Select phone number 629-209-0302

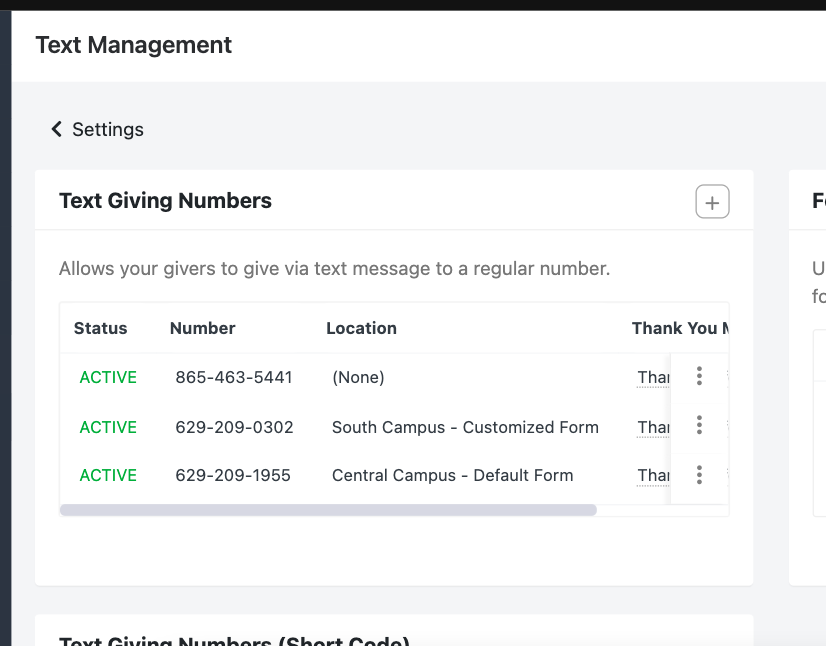point(234,427)
